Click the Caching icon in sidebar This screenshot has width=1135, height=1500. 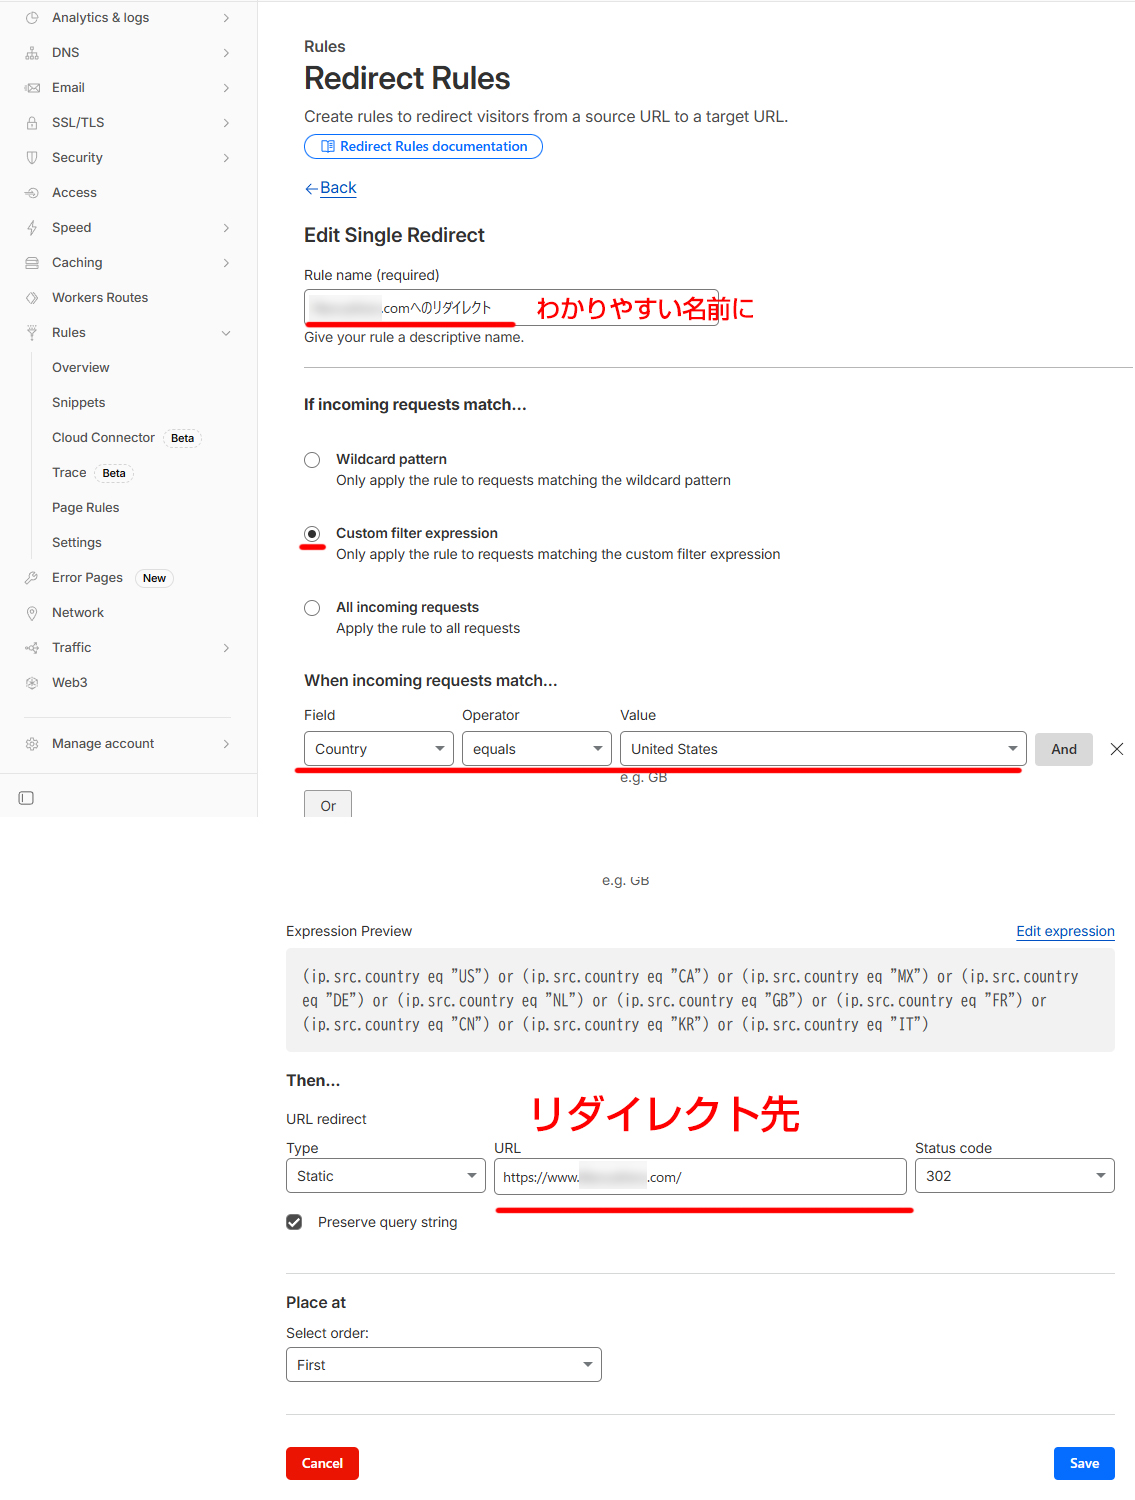click(32, 263)
